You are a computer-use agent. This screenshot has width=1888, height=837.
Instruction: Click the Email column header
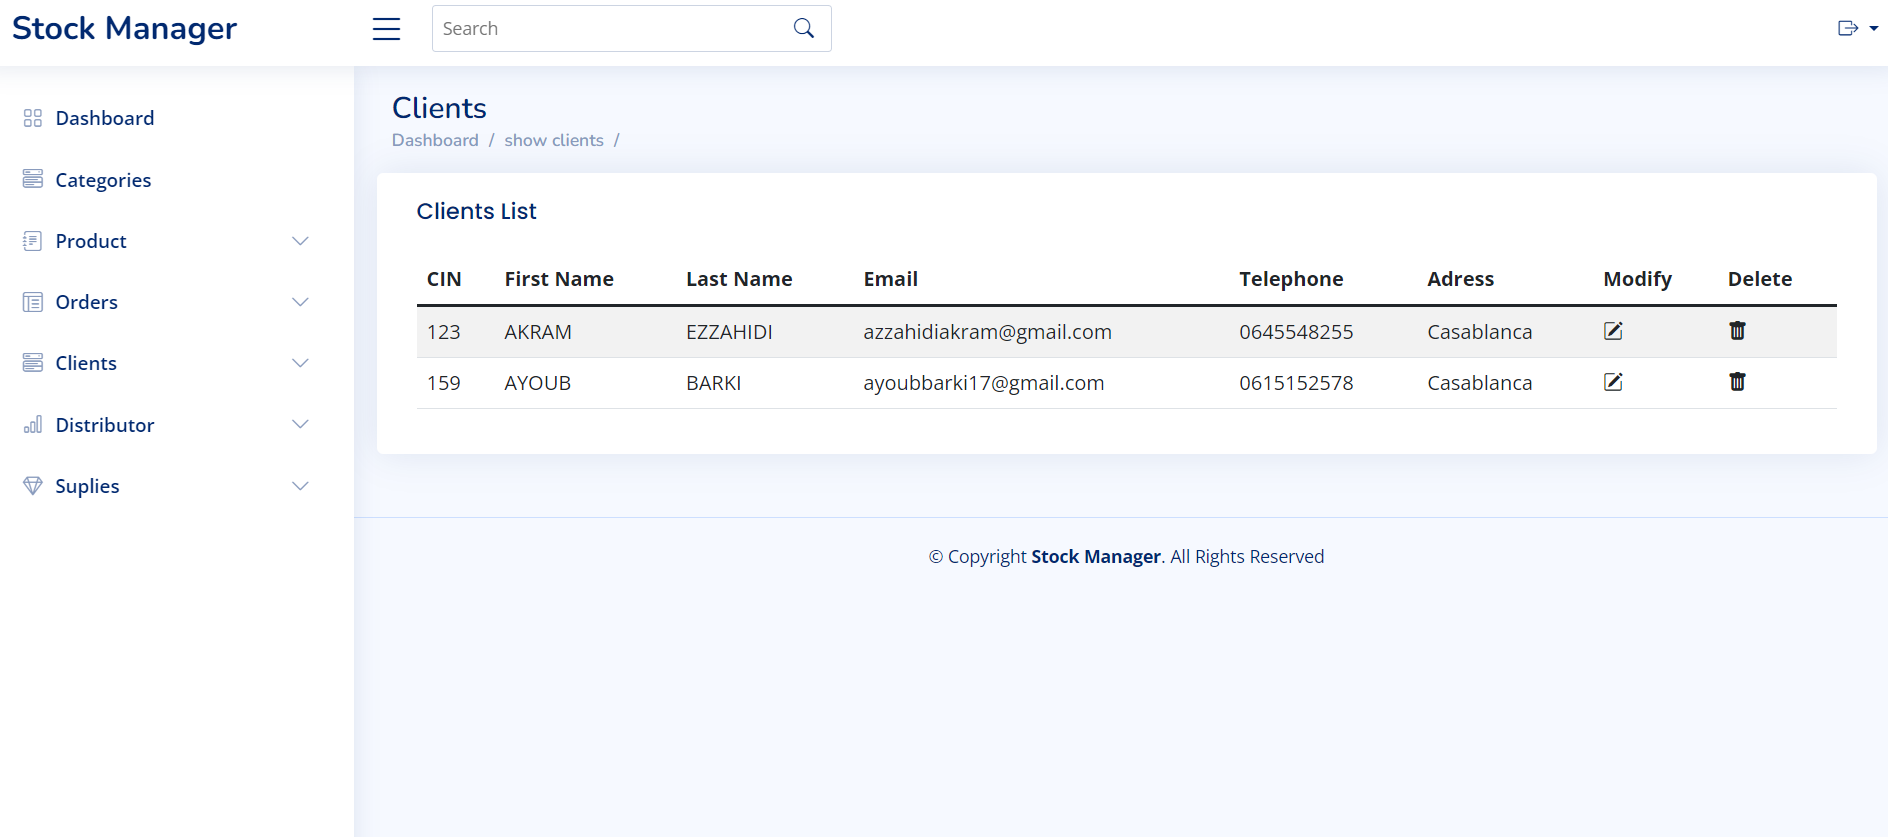(x=891, y=279)
